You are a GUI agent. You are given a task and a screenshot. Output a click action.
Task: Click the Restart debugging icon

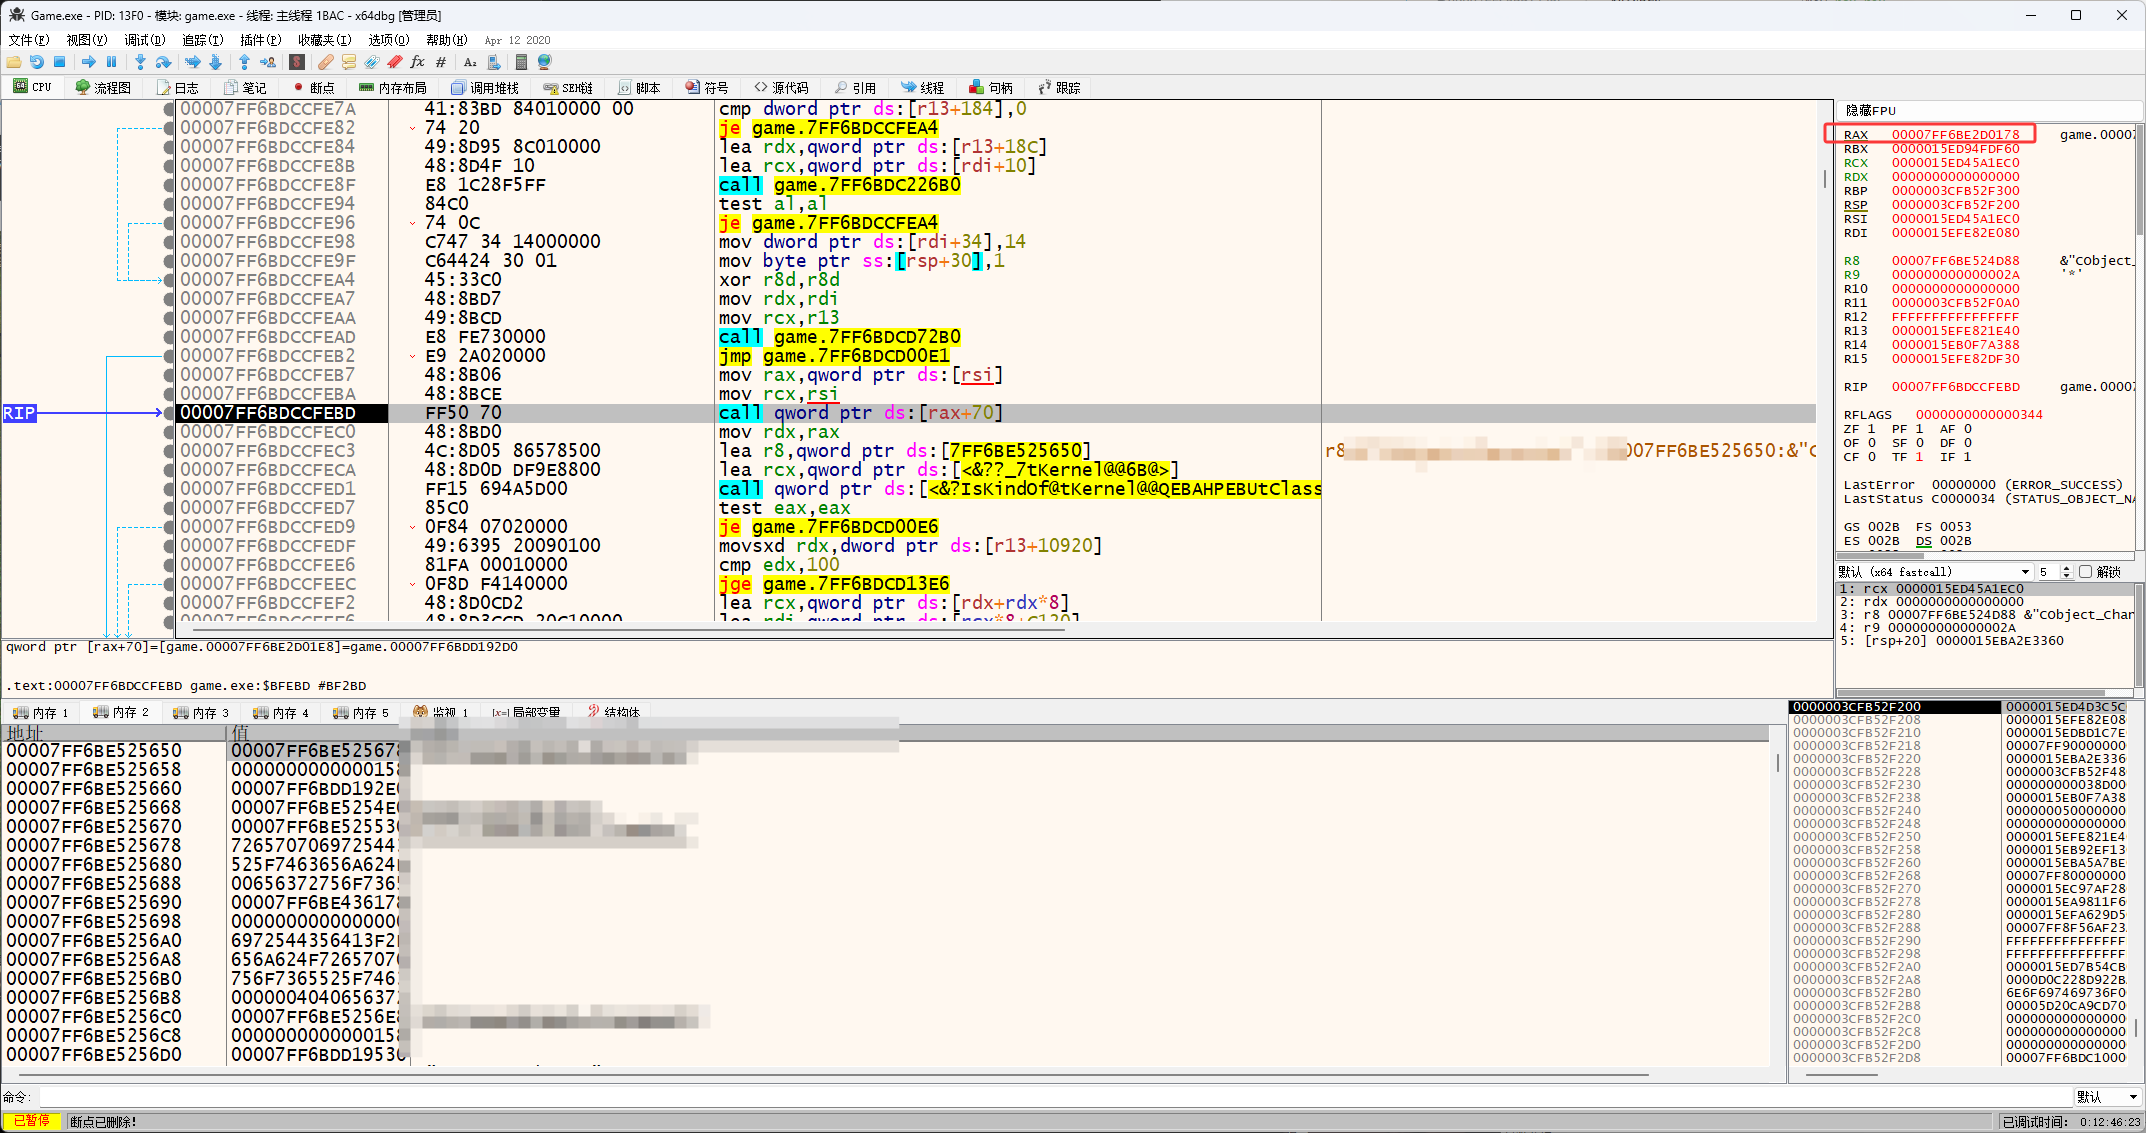point(36,62)
